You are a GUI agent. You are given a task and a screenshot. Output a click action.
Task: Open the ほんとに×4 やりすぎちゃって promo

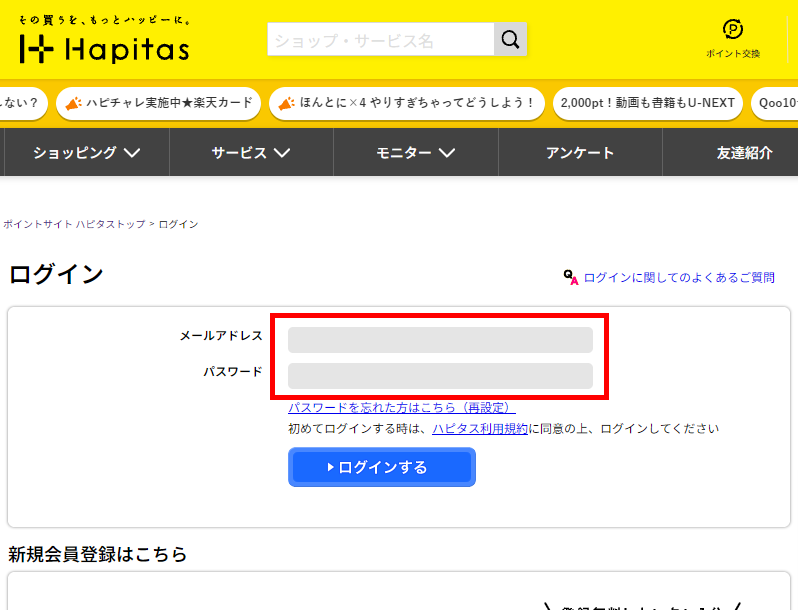point(407,103)
